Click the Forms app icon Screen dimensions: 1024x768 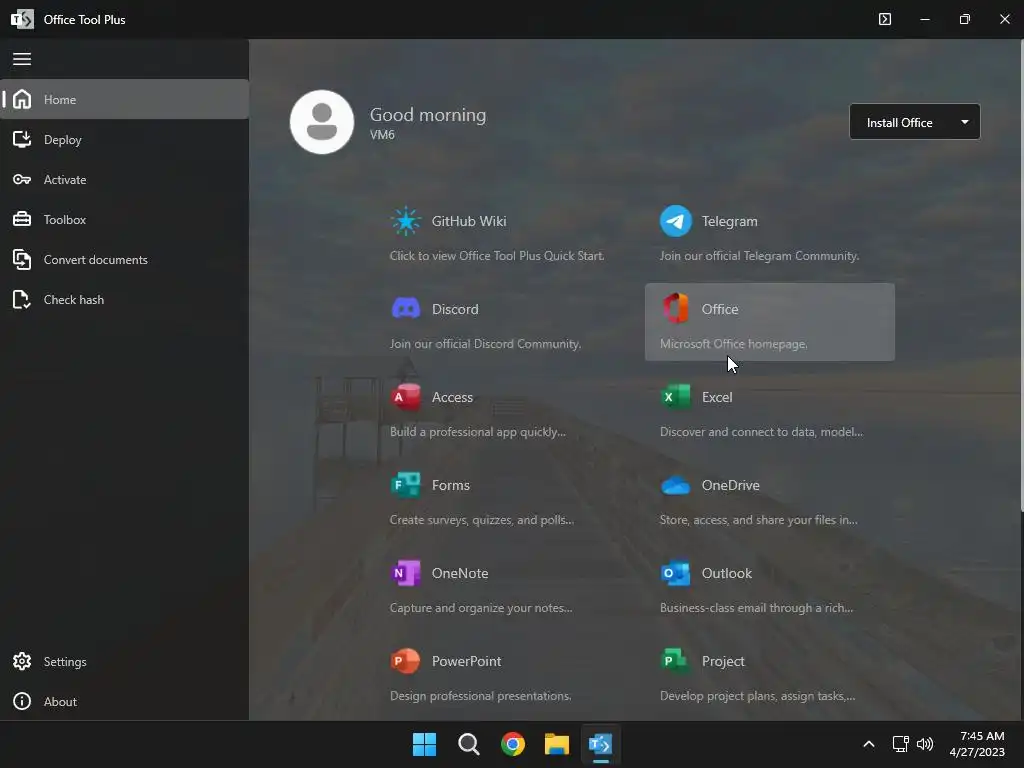406,485
